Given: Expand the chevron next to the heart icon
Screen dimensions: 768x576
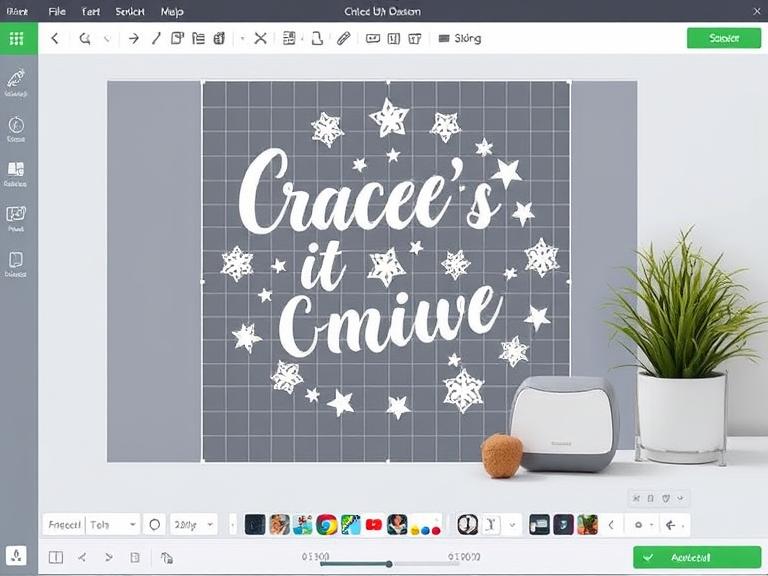Looking at the screenshot, I should click(681, 499).
